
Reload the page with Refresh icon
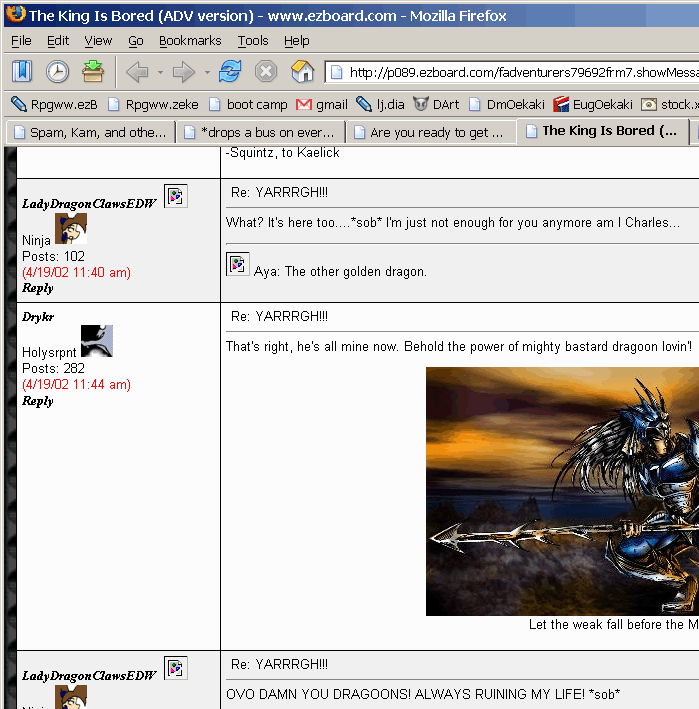point(230,71)
